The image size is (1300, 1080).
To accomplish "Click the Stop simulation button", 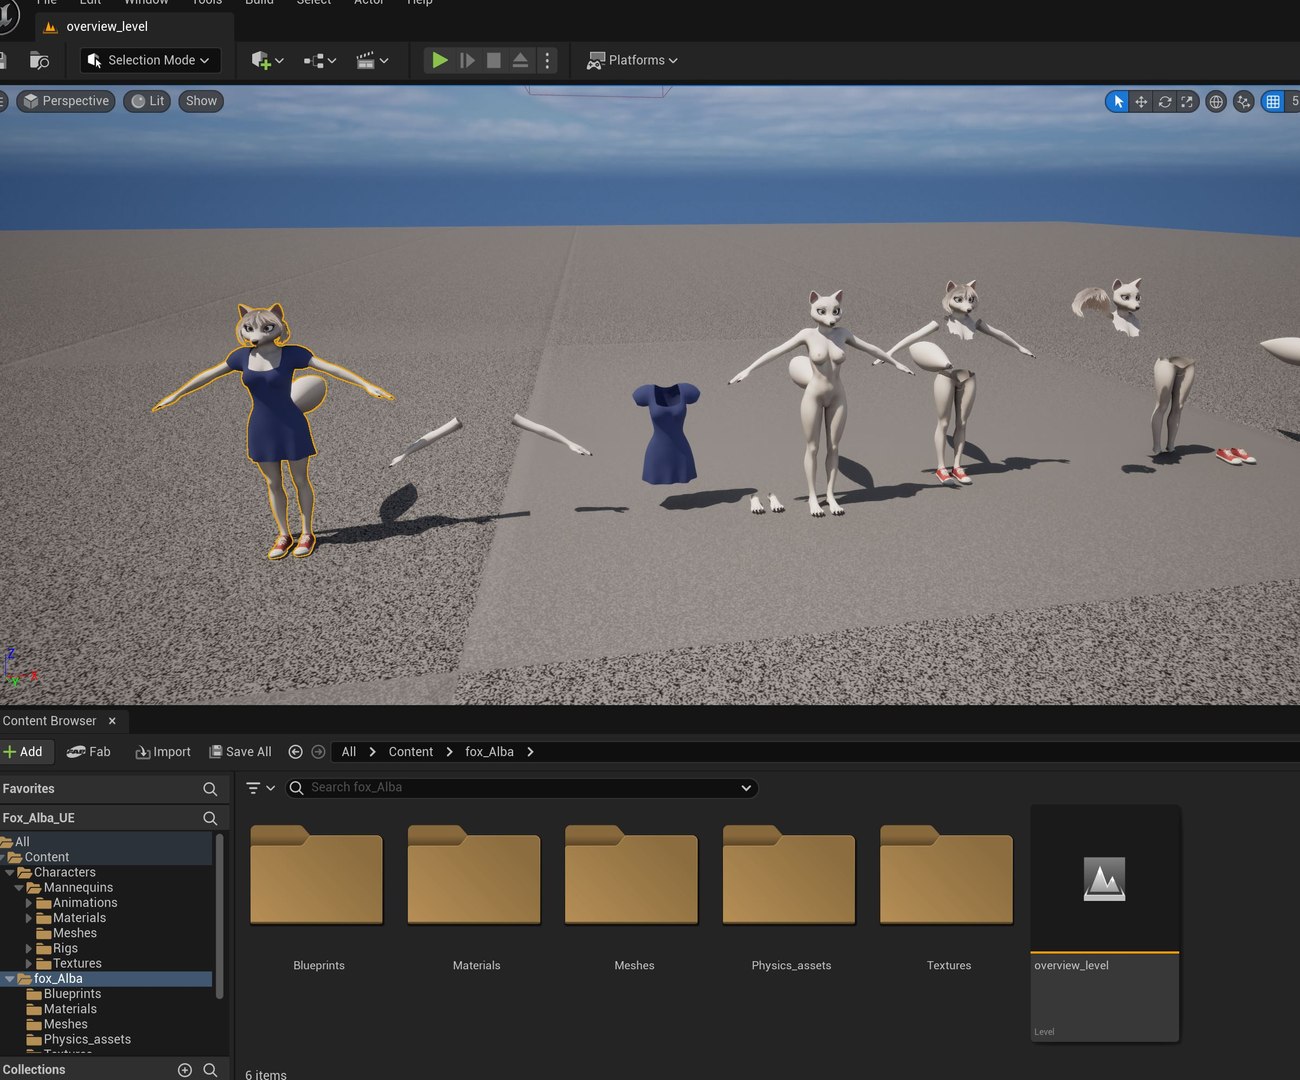I will (494, 60).
